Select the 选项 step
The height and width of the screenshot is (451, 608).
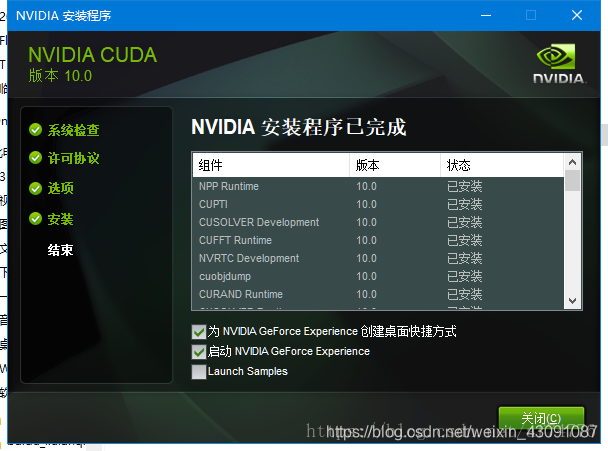click(60, 188)
